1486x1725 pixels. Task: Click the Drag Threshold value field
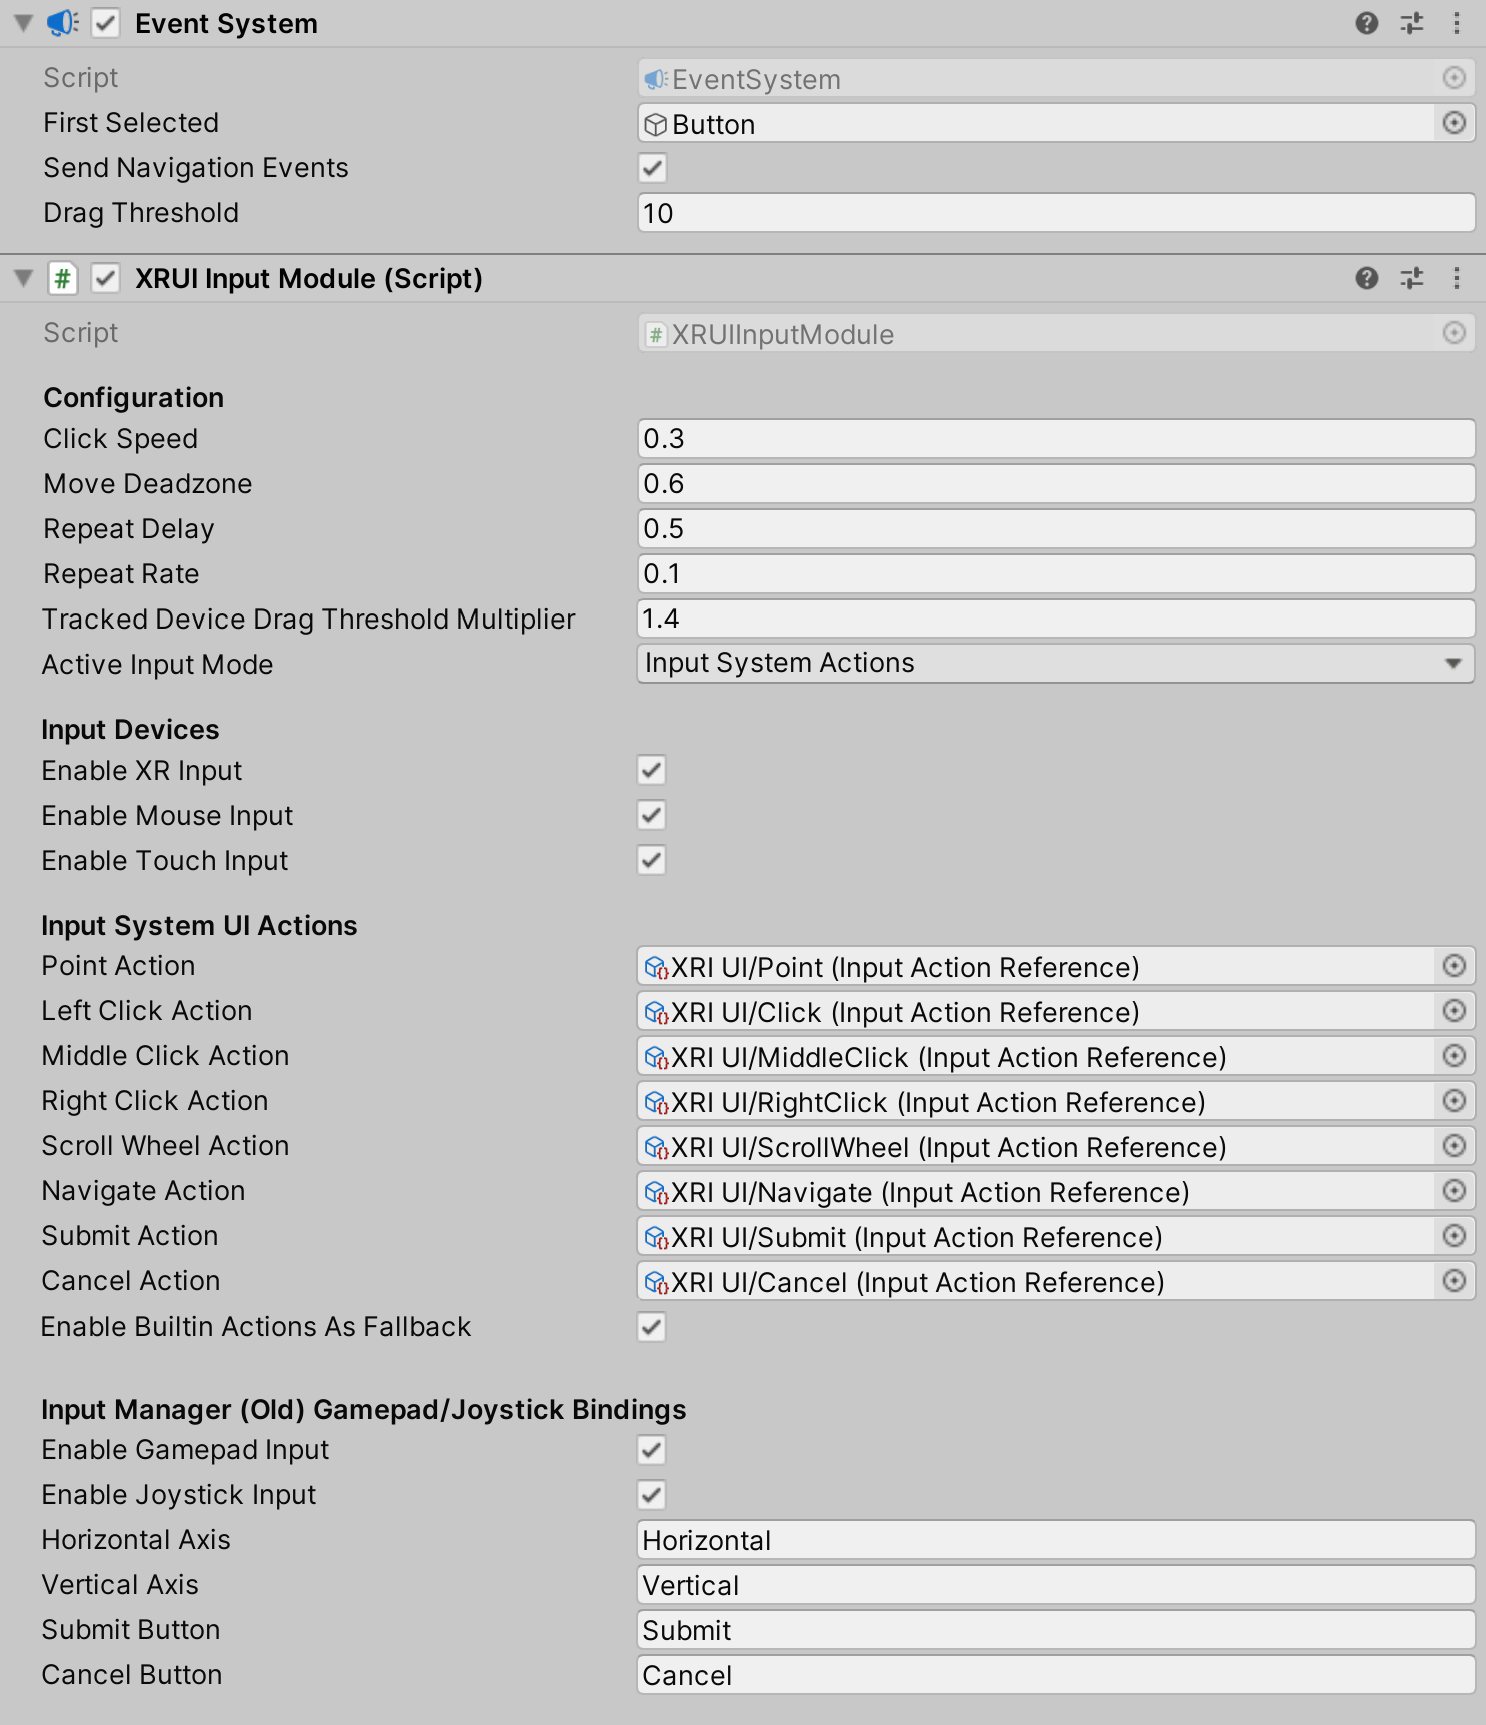1055,213
